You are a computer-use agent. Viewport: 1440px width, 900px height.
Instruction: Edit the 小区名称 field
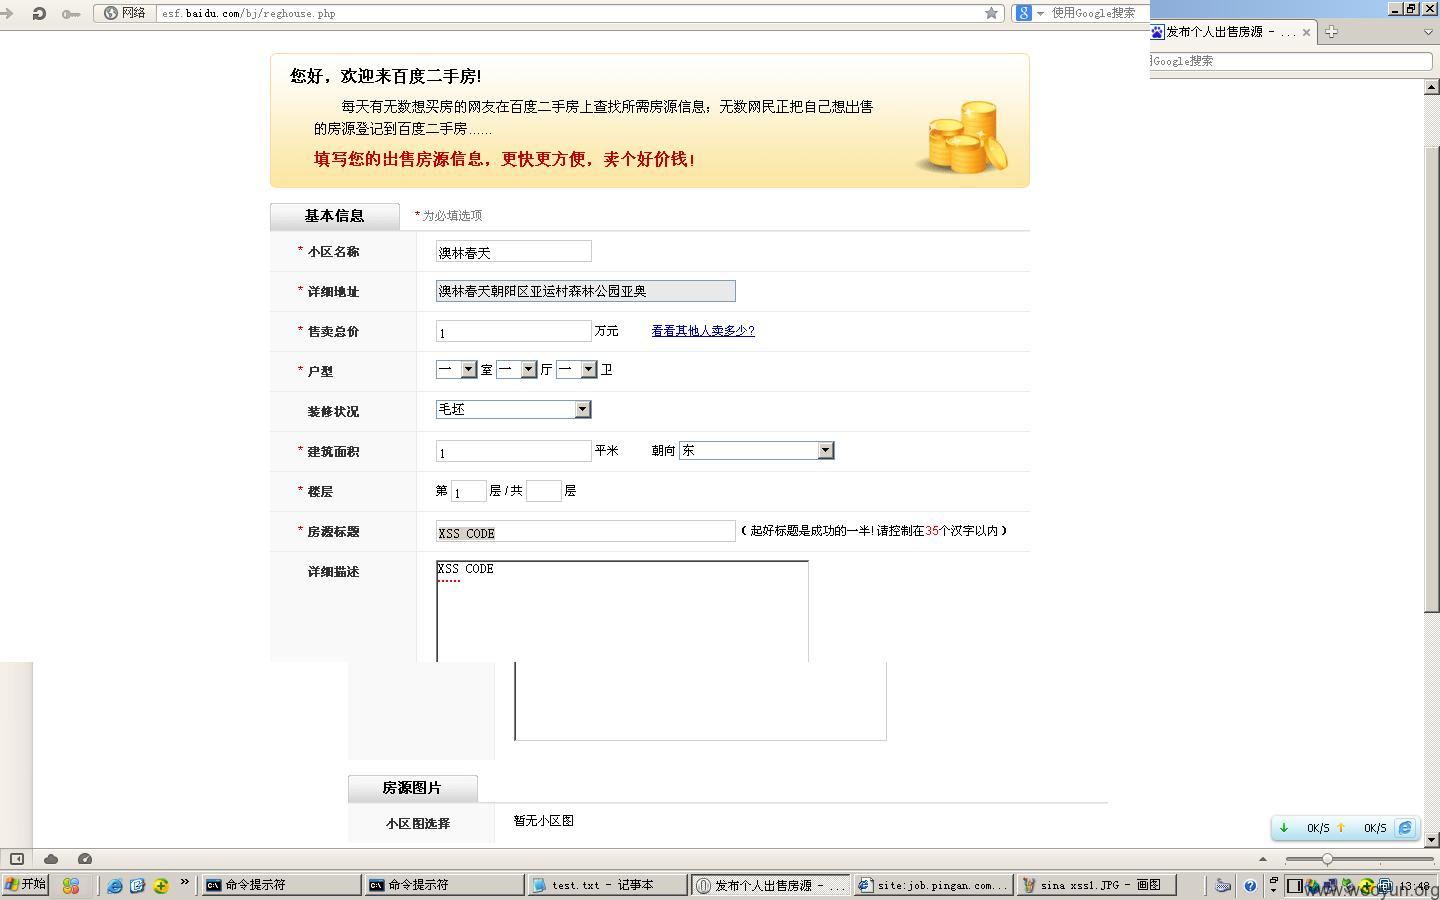[513, 252]
